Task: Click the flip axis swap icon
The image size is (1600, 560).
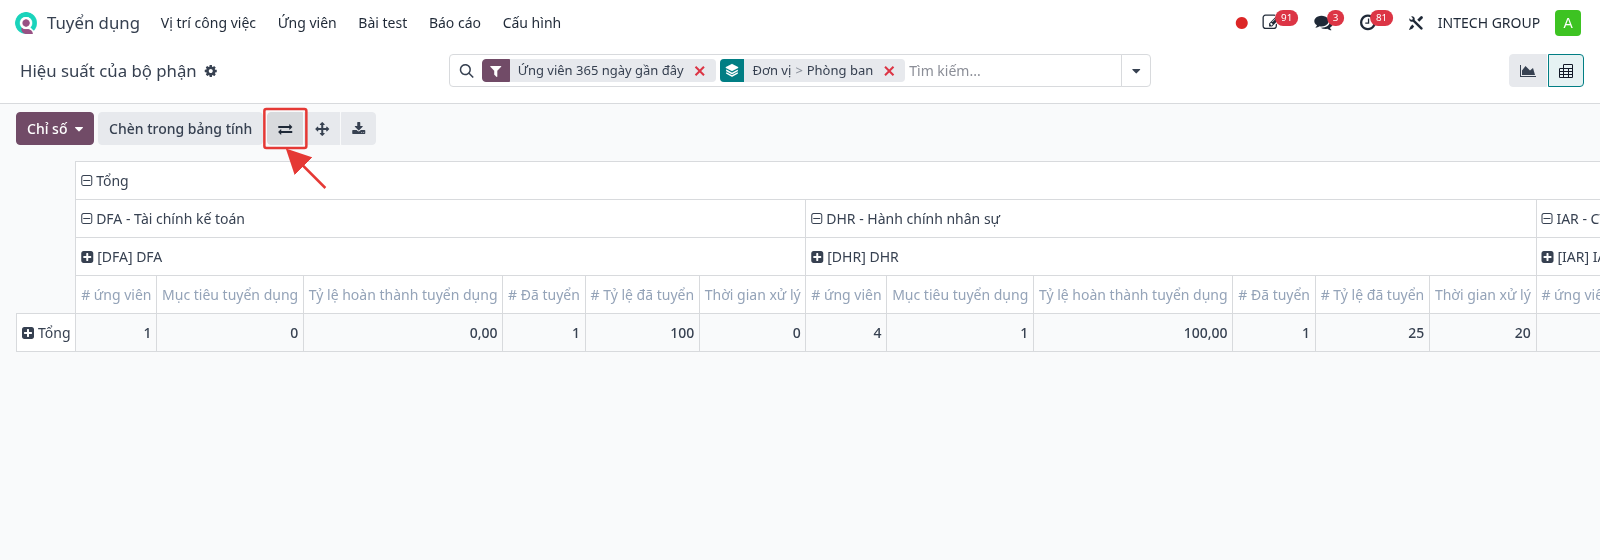Action: pos(285,129)
